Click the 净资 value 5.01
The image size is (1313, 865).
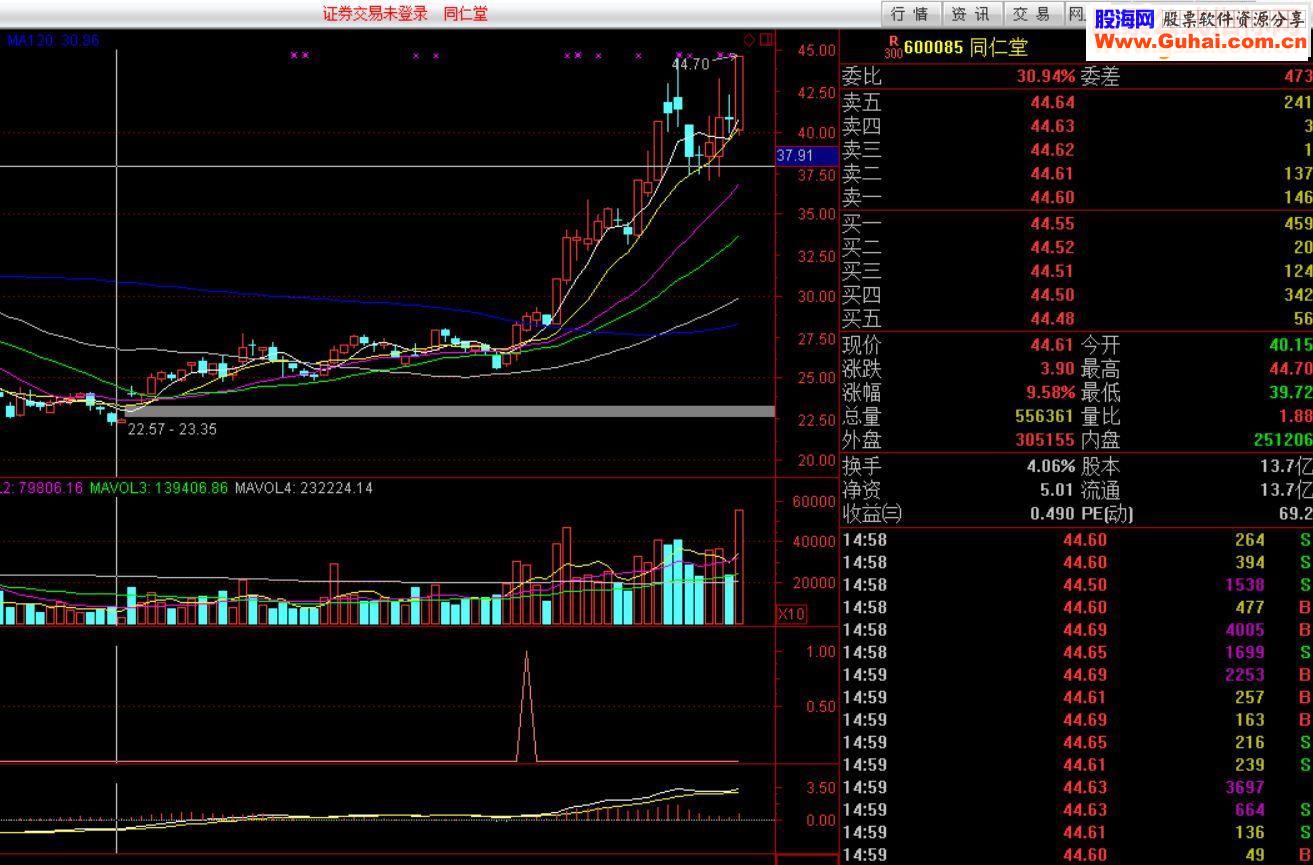pyautogui.click(x=1057, y=490)
